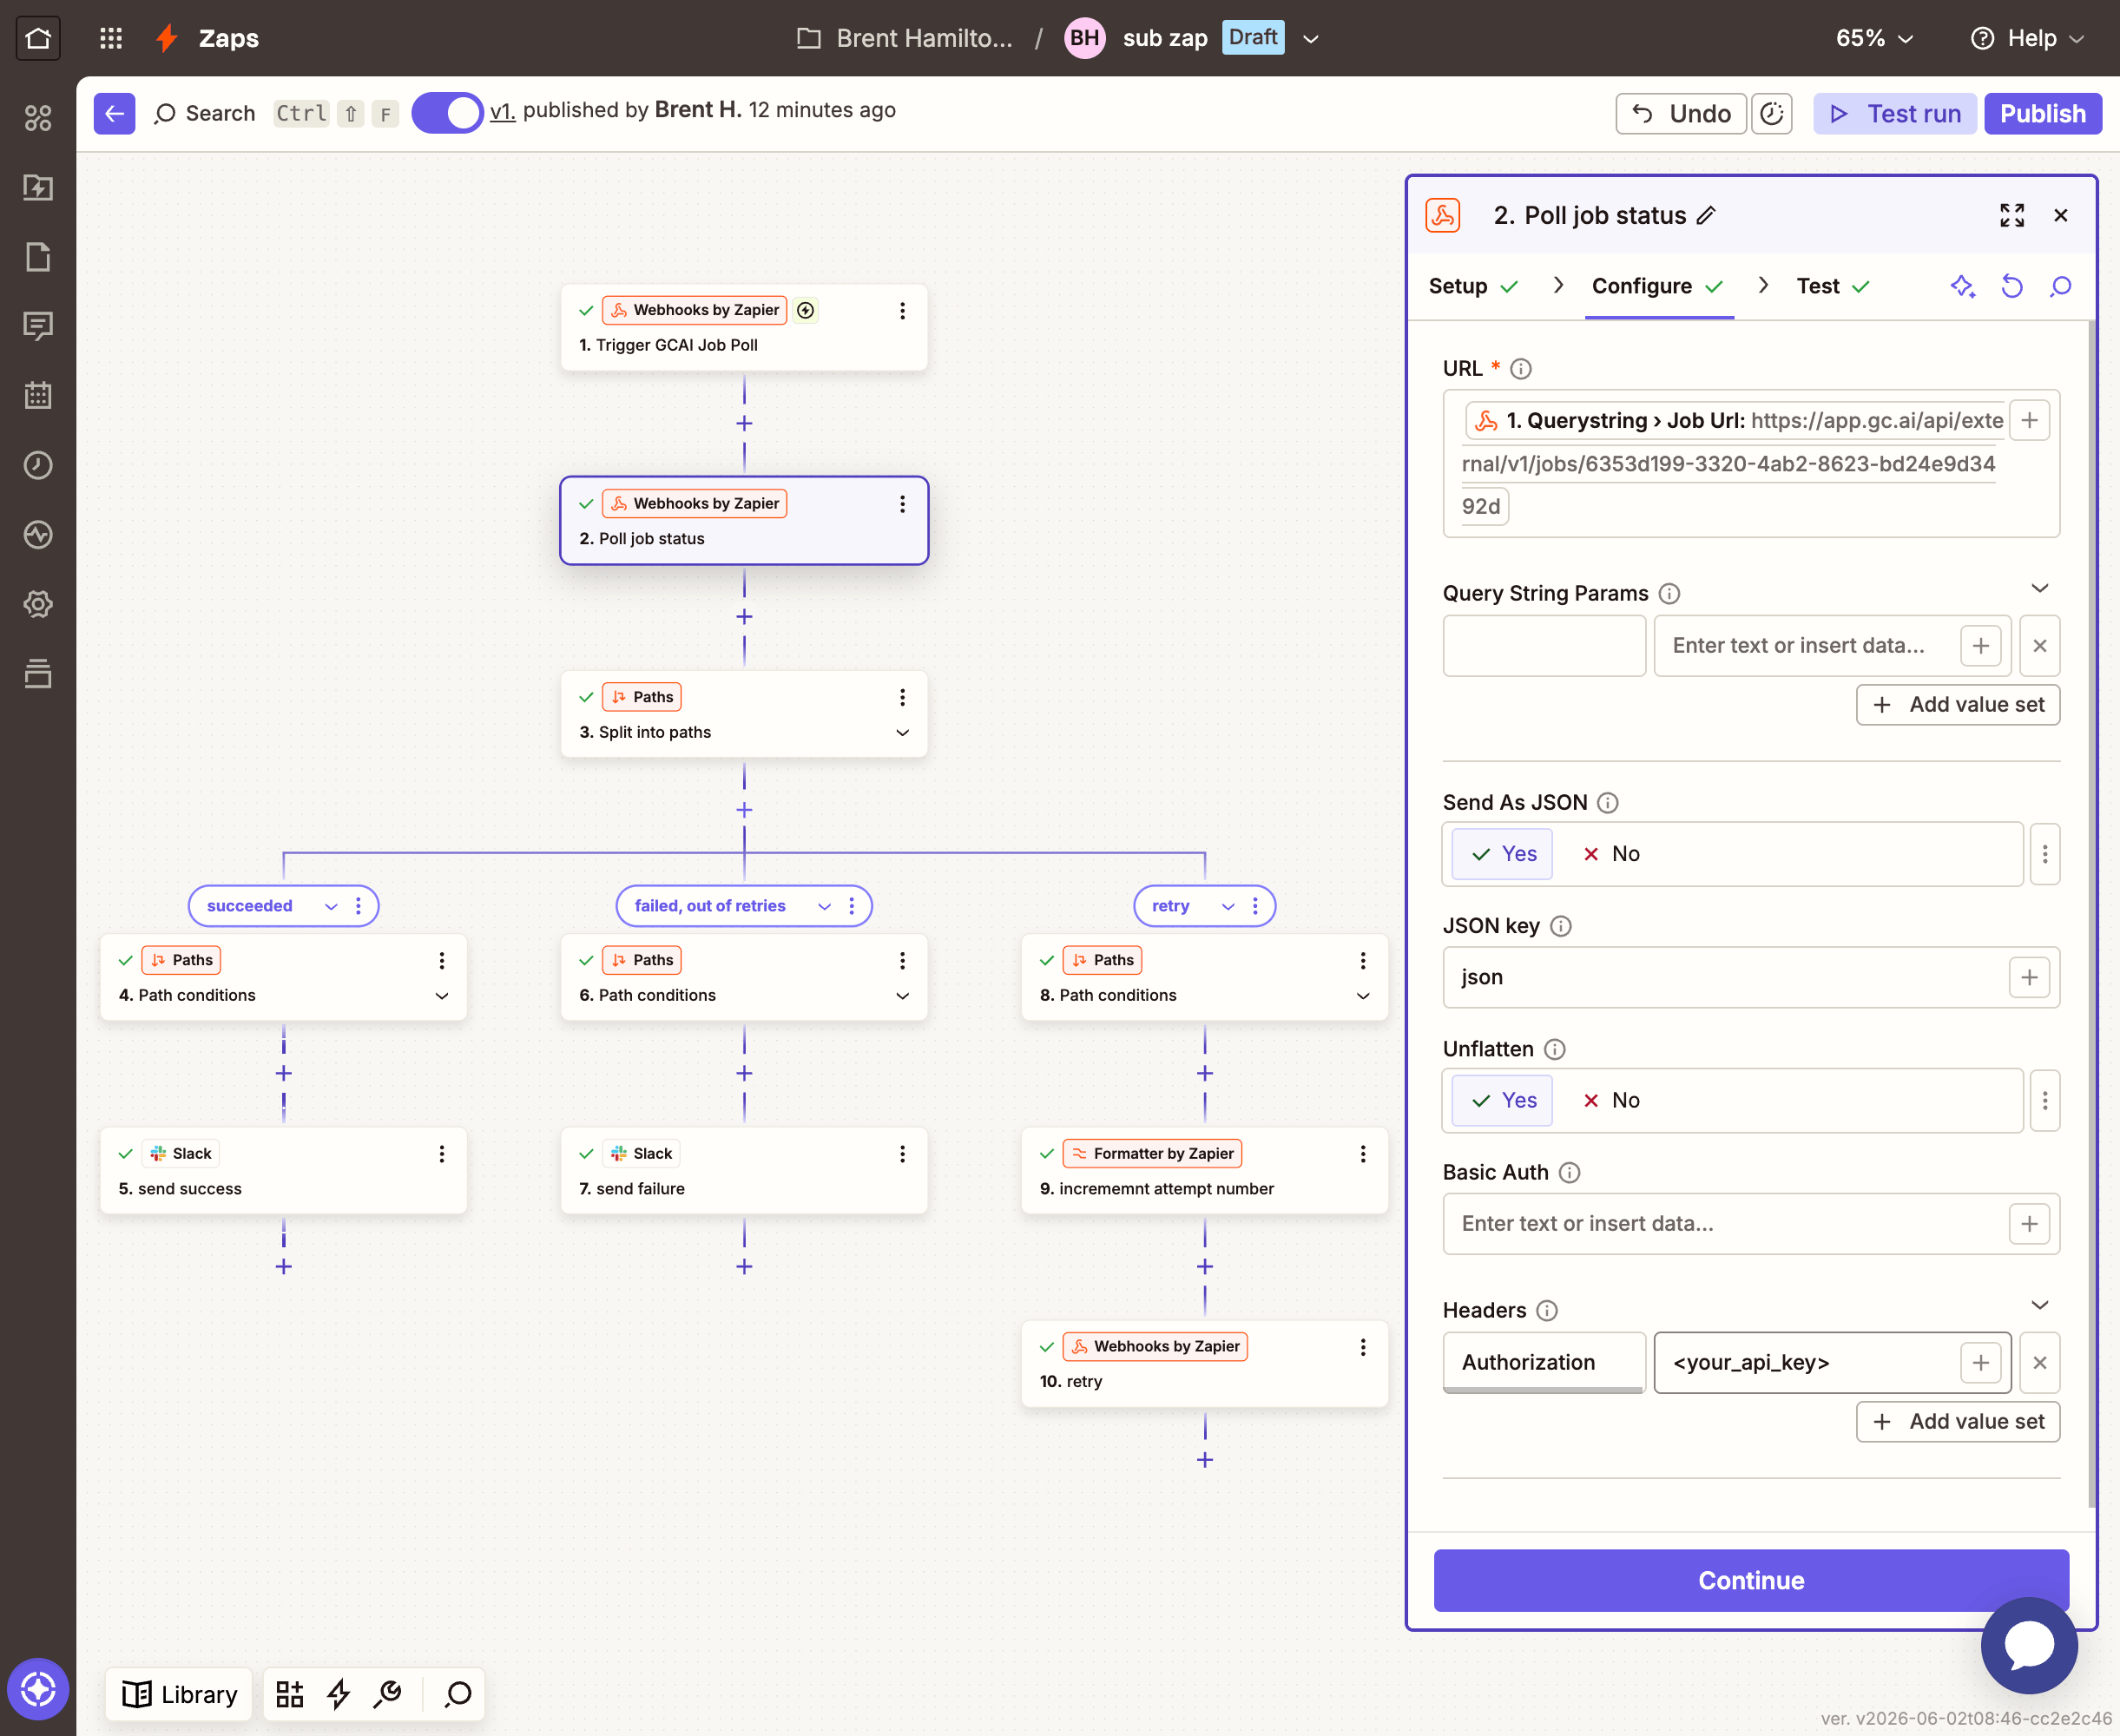The image size is (2120, 1736).
Task: Click the Undo button
Action: click(x=1680, y=113)
